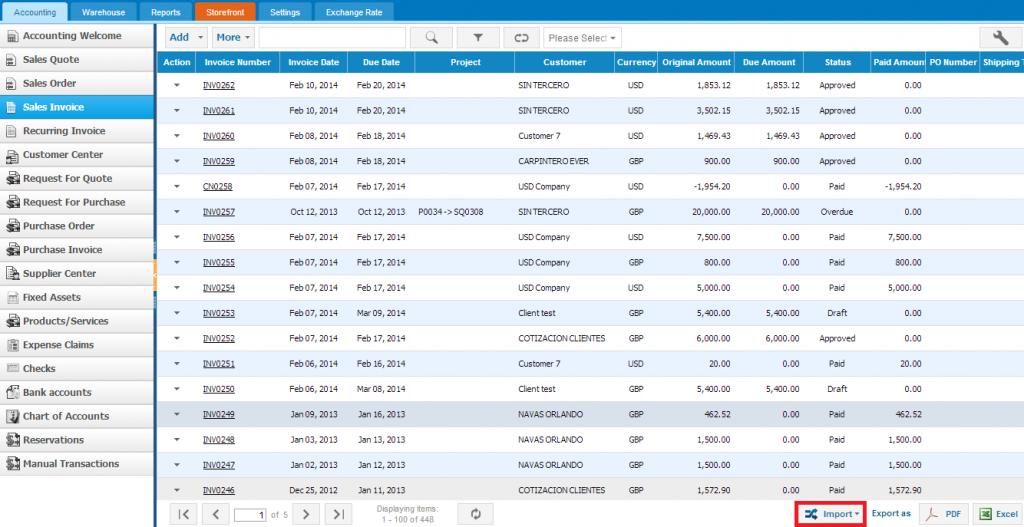Open Products/Services in sidebar
Viewport: 1024px width, 527px height.
click(77, 321)
